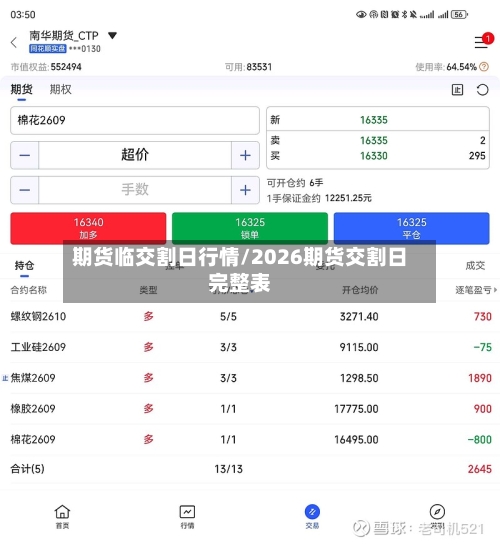The height and width of the screenshot is (544, 500).
Task: Tap the 手数 quantity field
Action: [135, 190]
